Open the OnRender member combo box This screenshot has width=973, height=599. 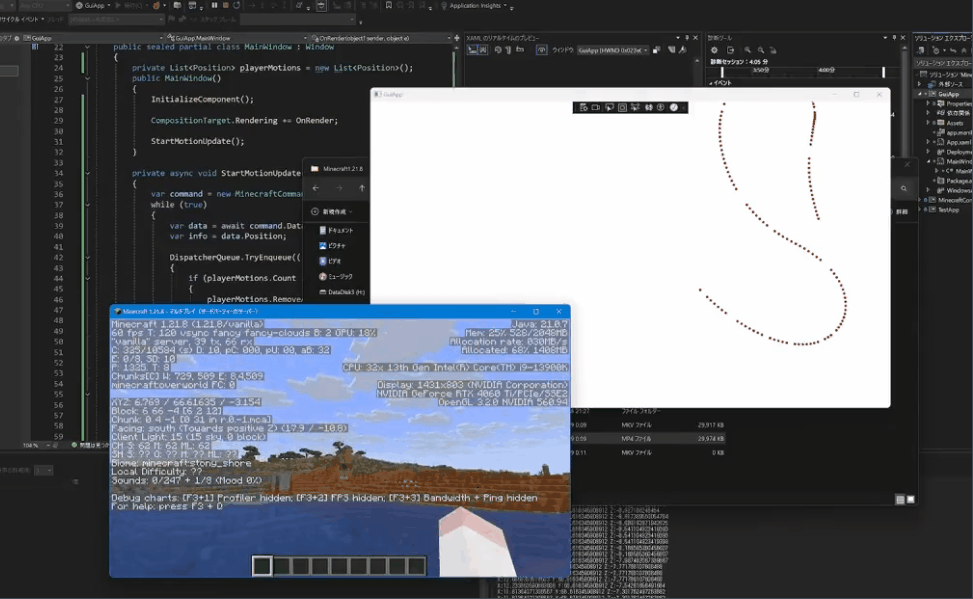381,38
